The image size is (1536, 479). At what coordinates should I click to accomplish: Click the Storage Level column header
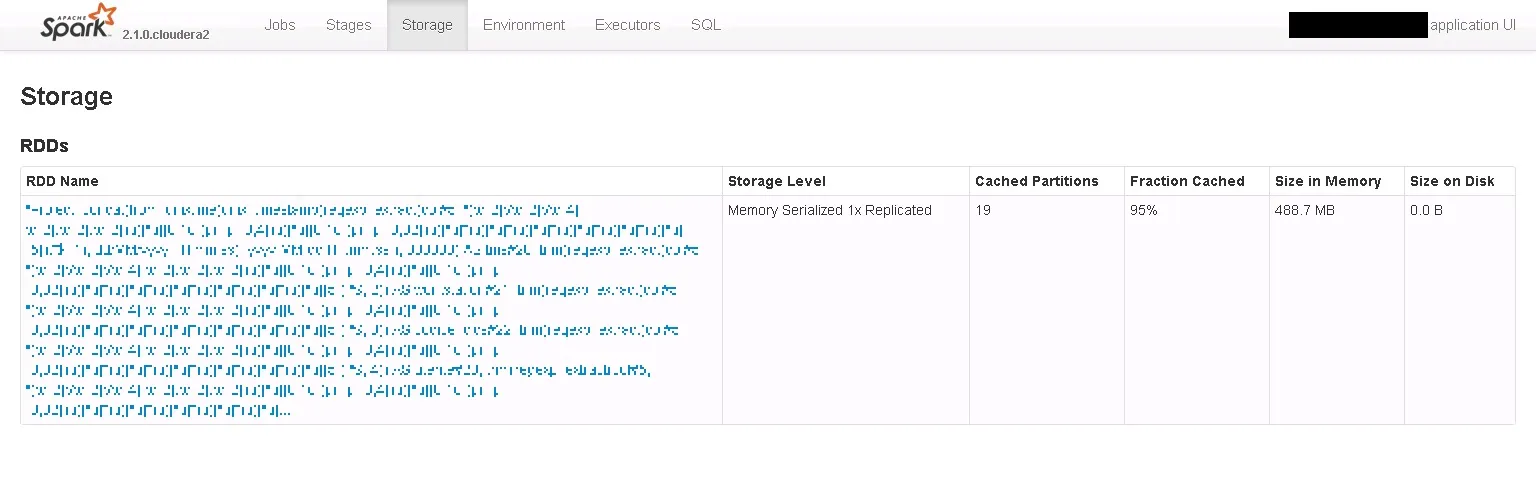[x=777, y=181]
